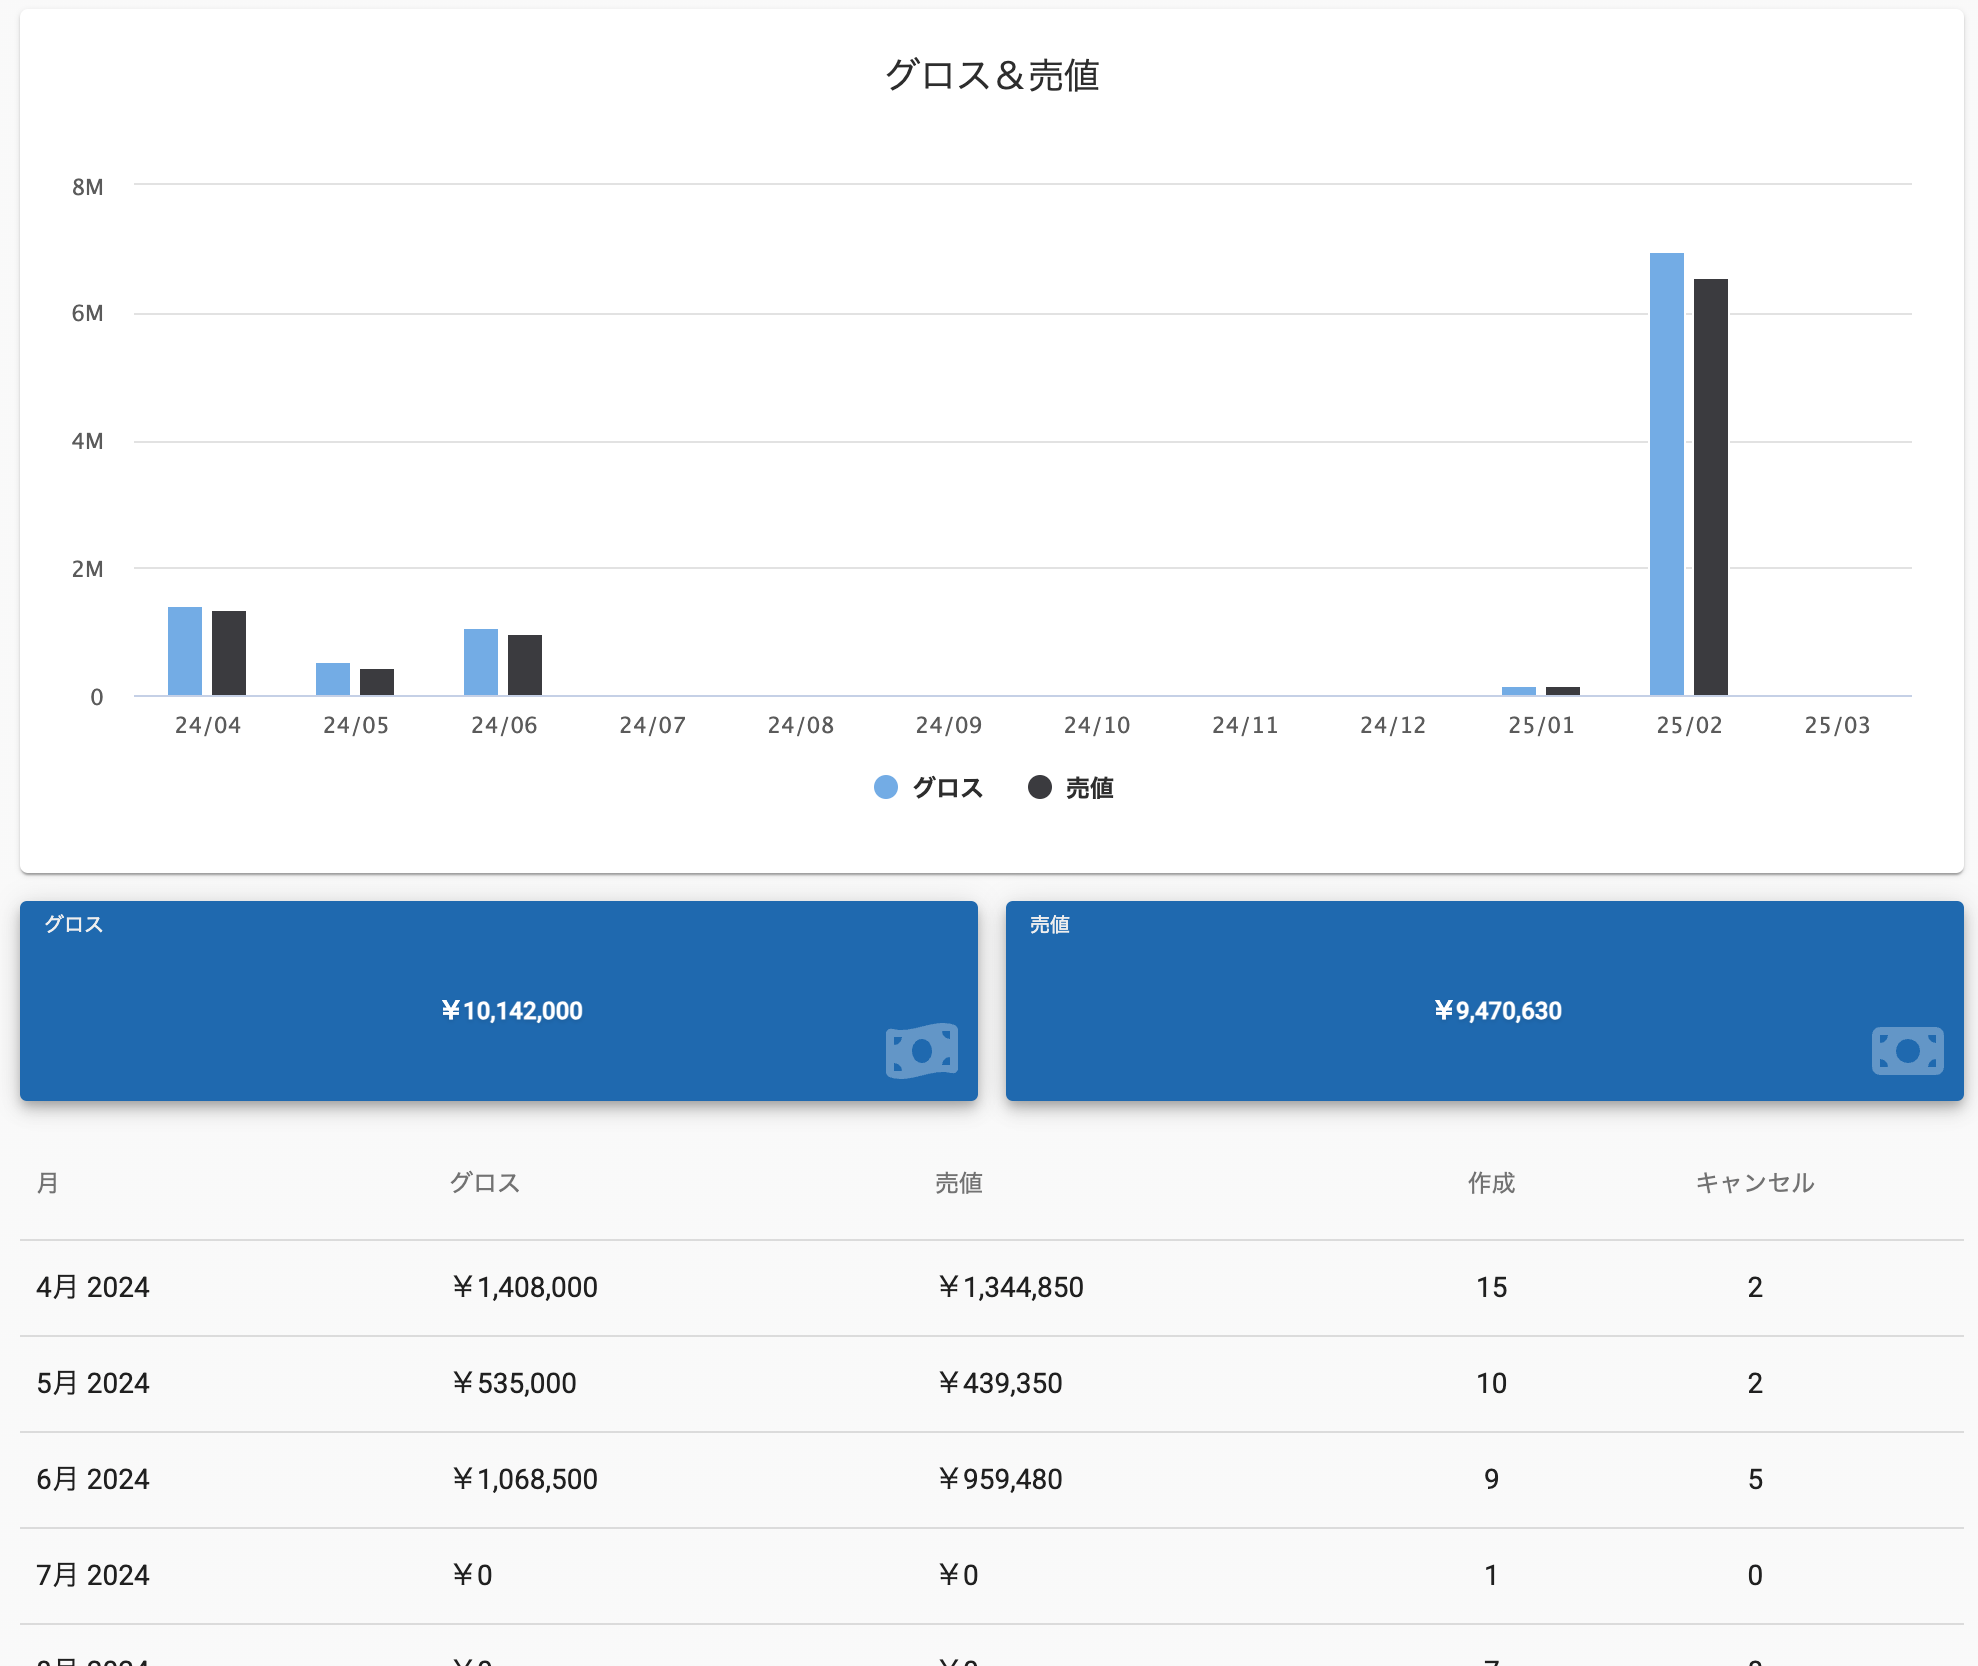Viewport: 1978px width, 1666px height.
Task: Click the 売値 table column header
Action: click(x=958, y=1183)
